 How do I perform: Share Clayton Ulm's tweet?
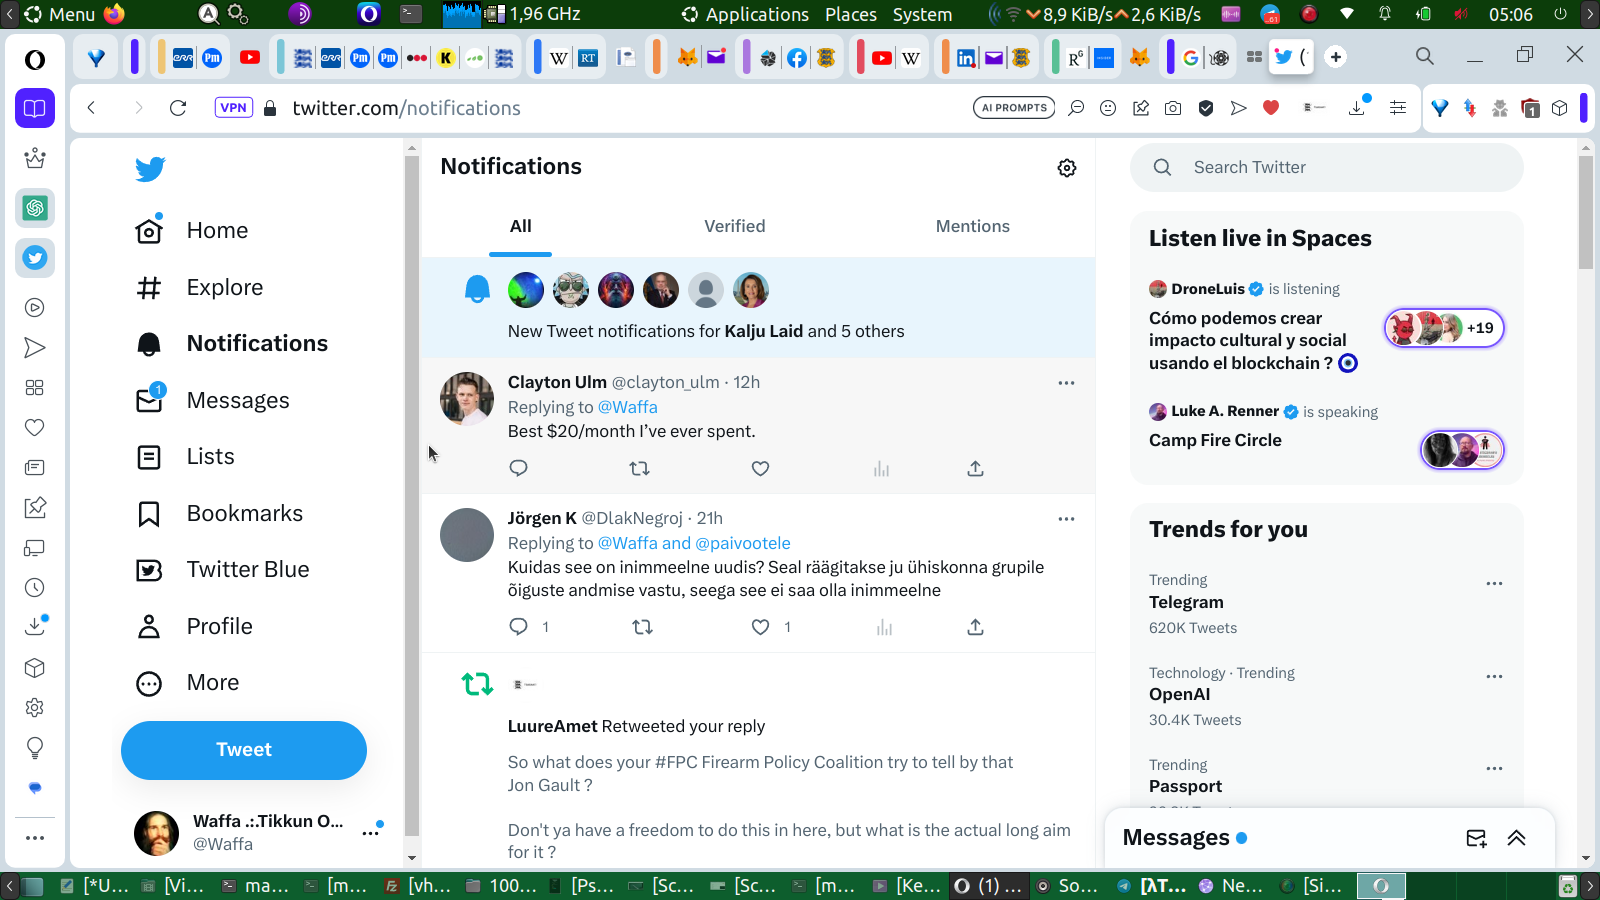point(976,468)
